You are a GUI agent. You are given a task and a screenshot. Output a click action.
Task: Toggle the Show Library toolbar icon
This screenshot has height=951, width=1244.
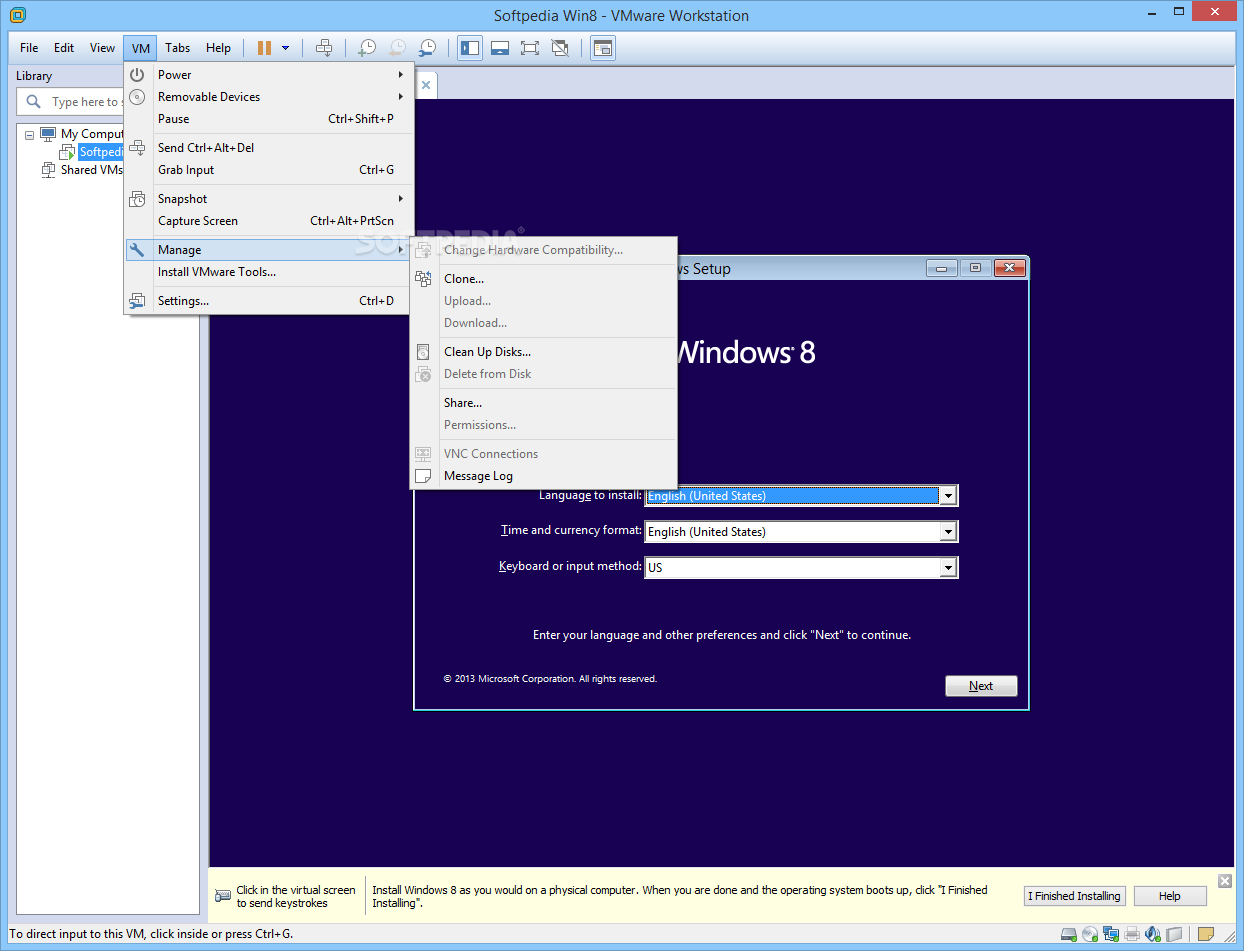pyautogui.click(x=470, y=48)
